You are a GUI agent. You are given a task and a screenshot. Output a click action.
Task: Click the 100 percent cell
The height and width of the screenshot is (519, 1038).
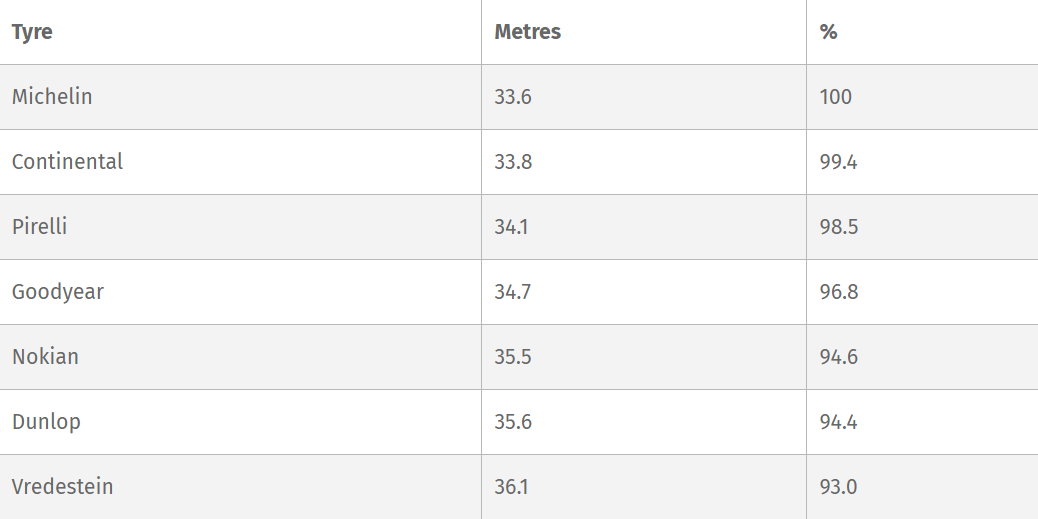click(835, 97)
